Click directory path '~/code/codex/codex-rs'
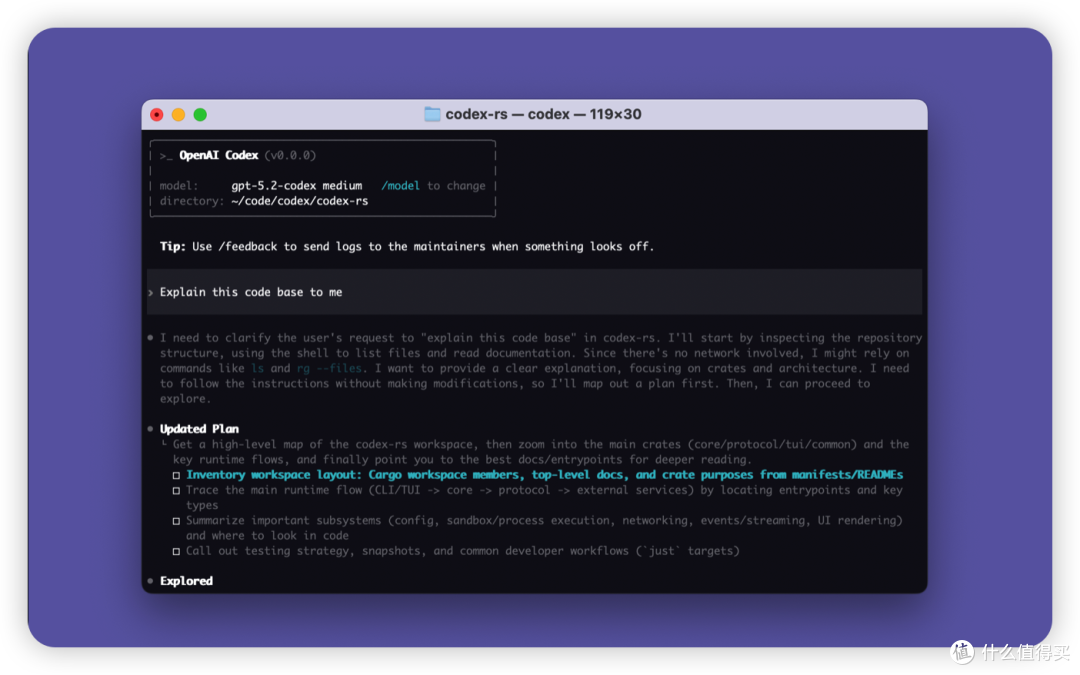 (300, 201)
